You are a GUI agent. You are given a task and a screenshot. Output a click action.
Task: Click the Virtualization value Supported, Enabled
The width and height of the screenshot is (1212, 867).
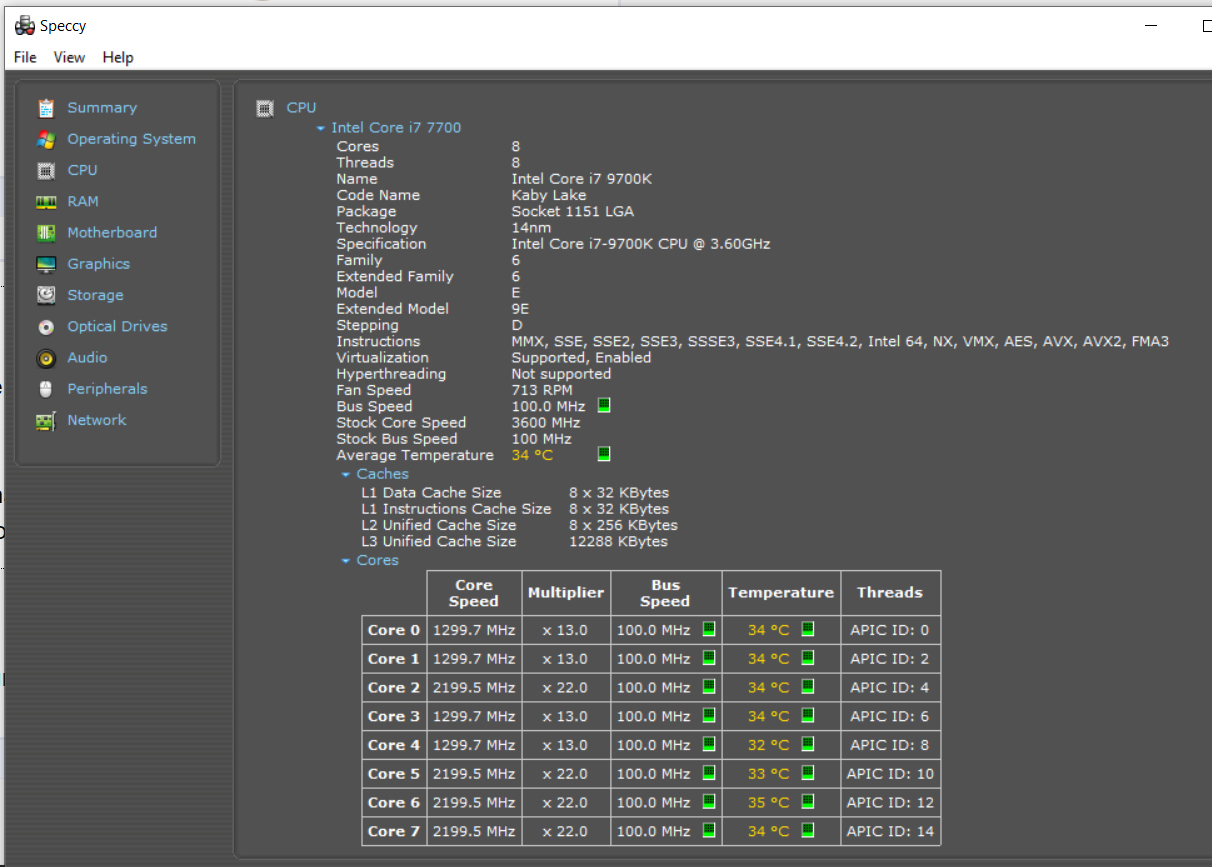(x=581, y=358)
